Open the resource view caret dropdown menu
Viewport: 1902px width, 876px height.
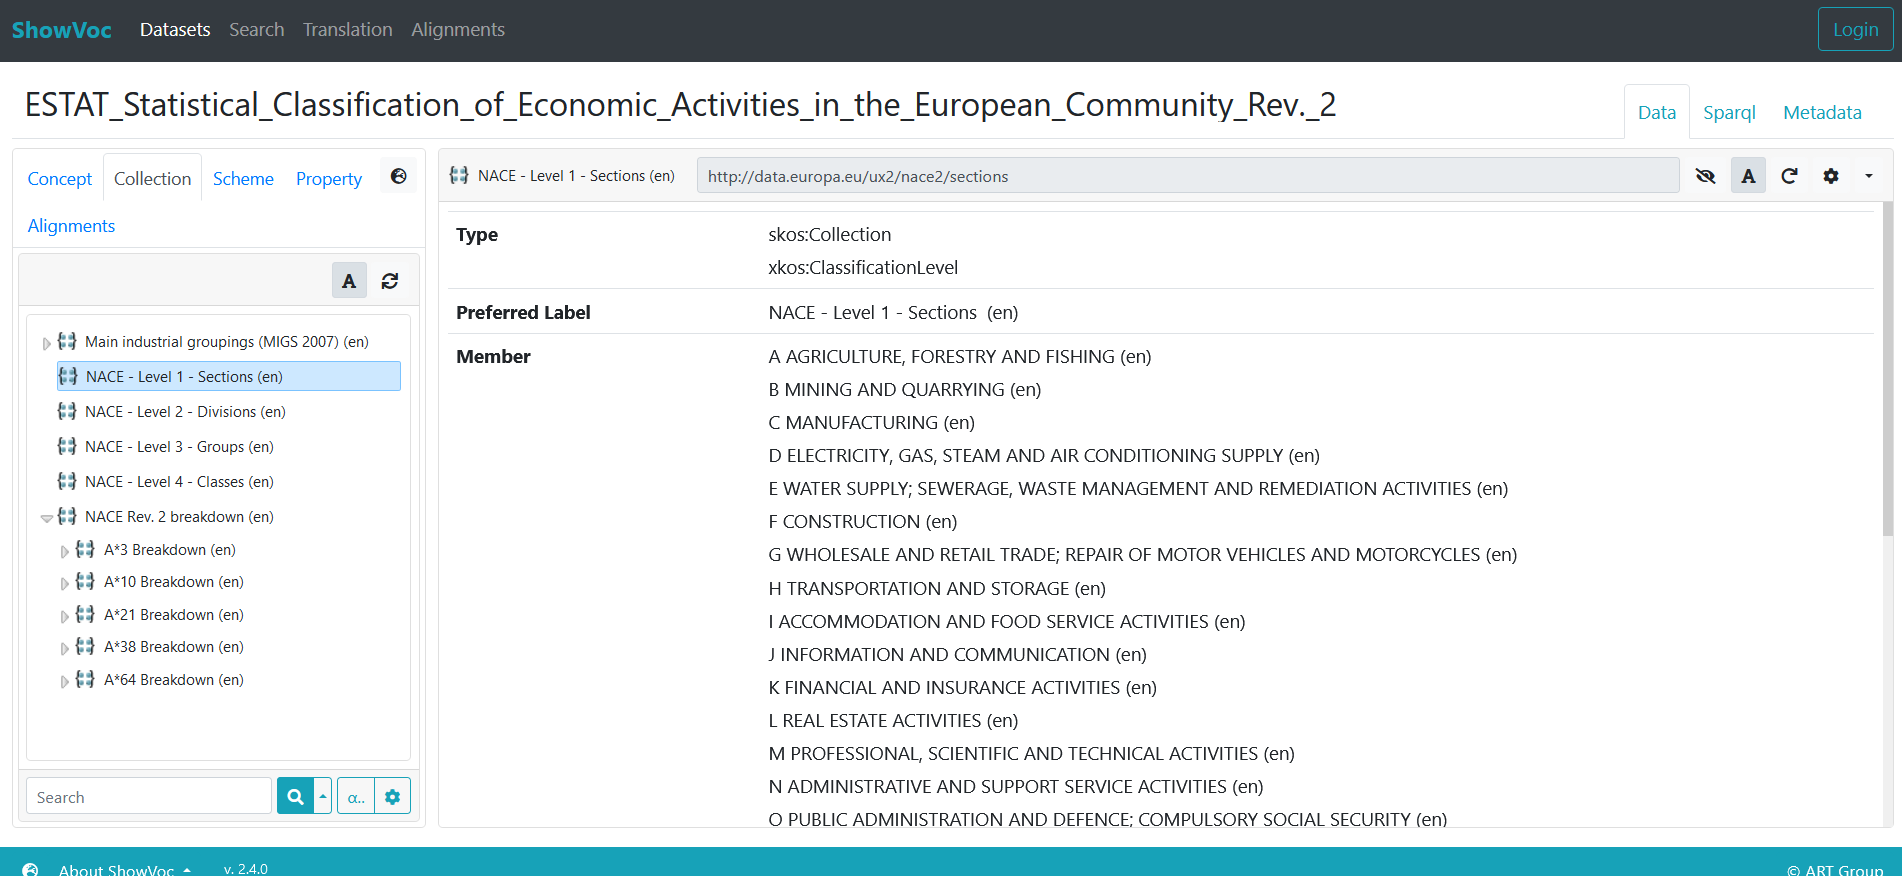[1868, 176]
